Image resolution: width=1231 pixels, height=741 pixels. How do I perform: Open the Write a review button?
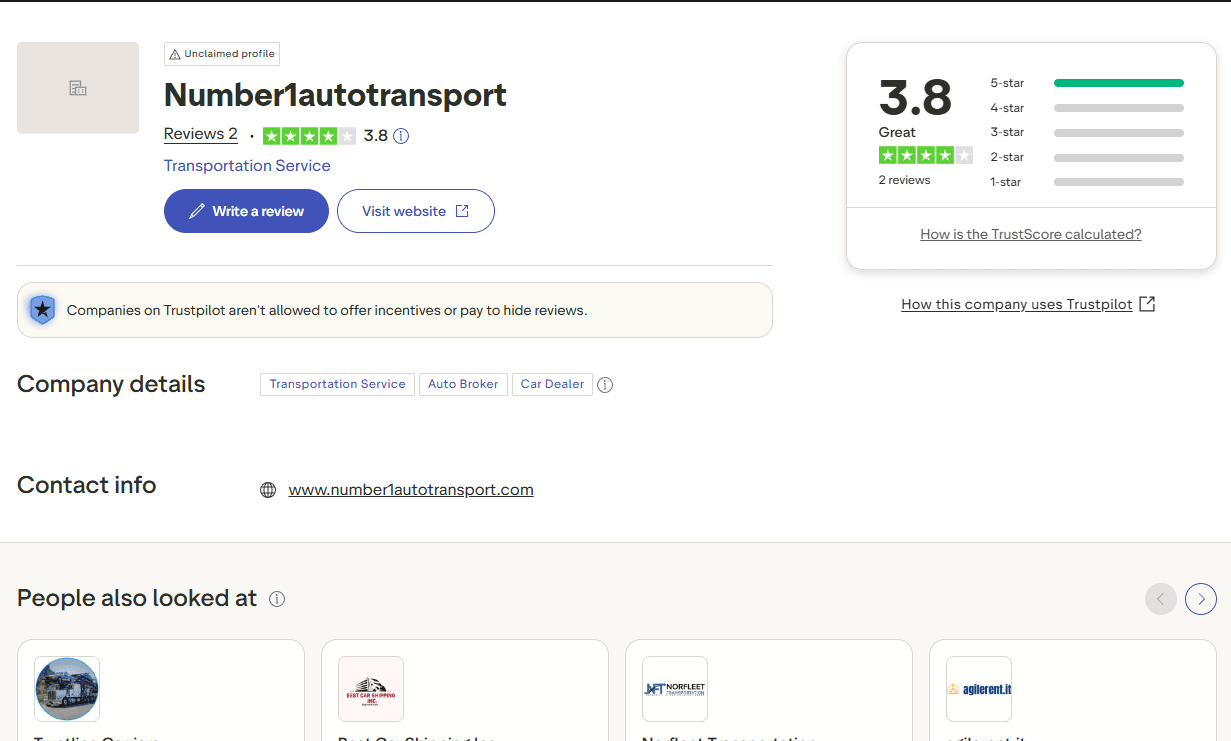point(246,211)
